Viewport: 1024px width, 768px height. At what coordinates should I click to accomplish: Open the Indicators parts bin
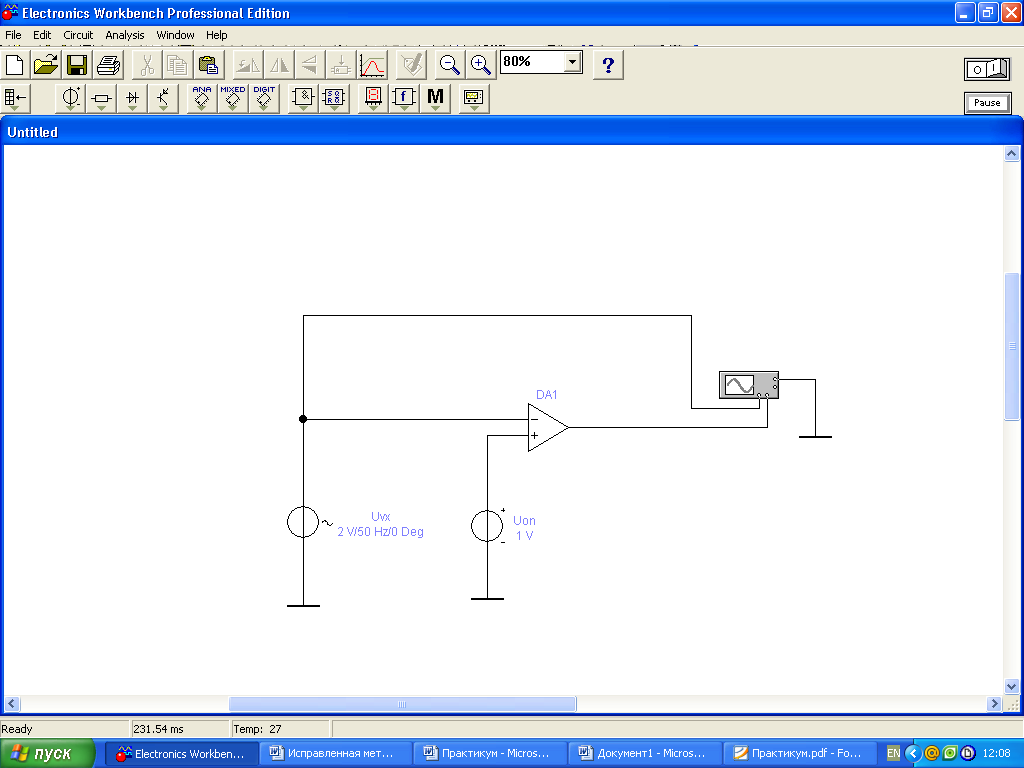click(x=373, y=98)
